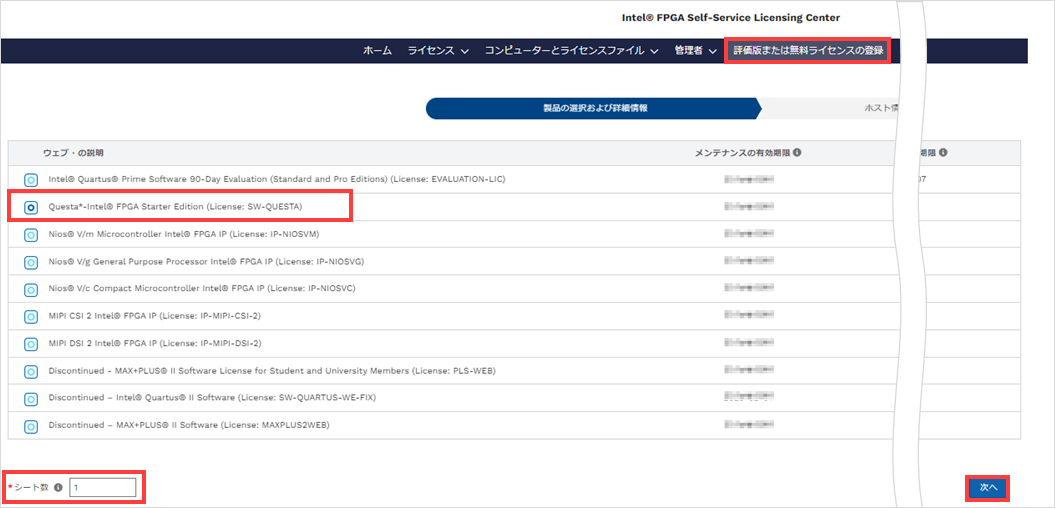Click the Discontinued MAX+PLUS II Student license text
Viewport: 1055px width, 508px height.
(272, 371)
